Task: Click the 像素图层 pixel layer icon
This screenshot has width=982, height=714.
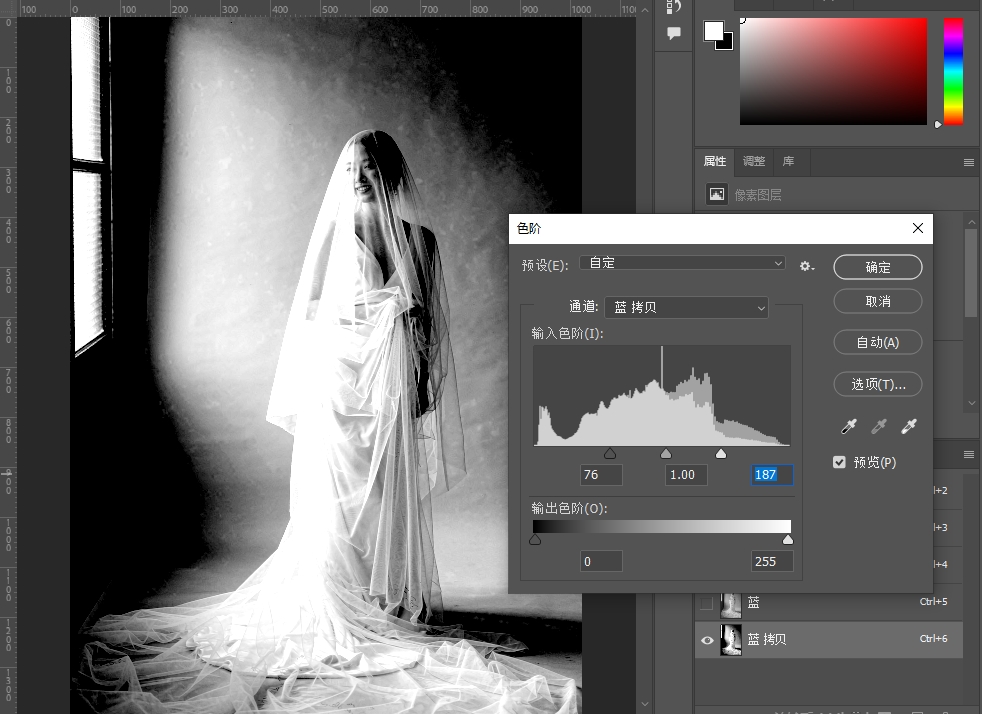Action: (x=716, y=194)
